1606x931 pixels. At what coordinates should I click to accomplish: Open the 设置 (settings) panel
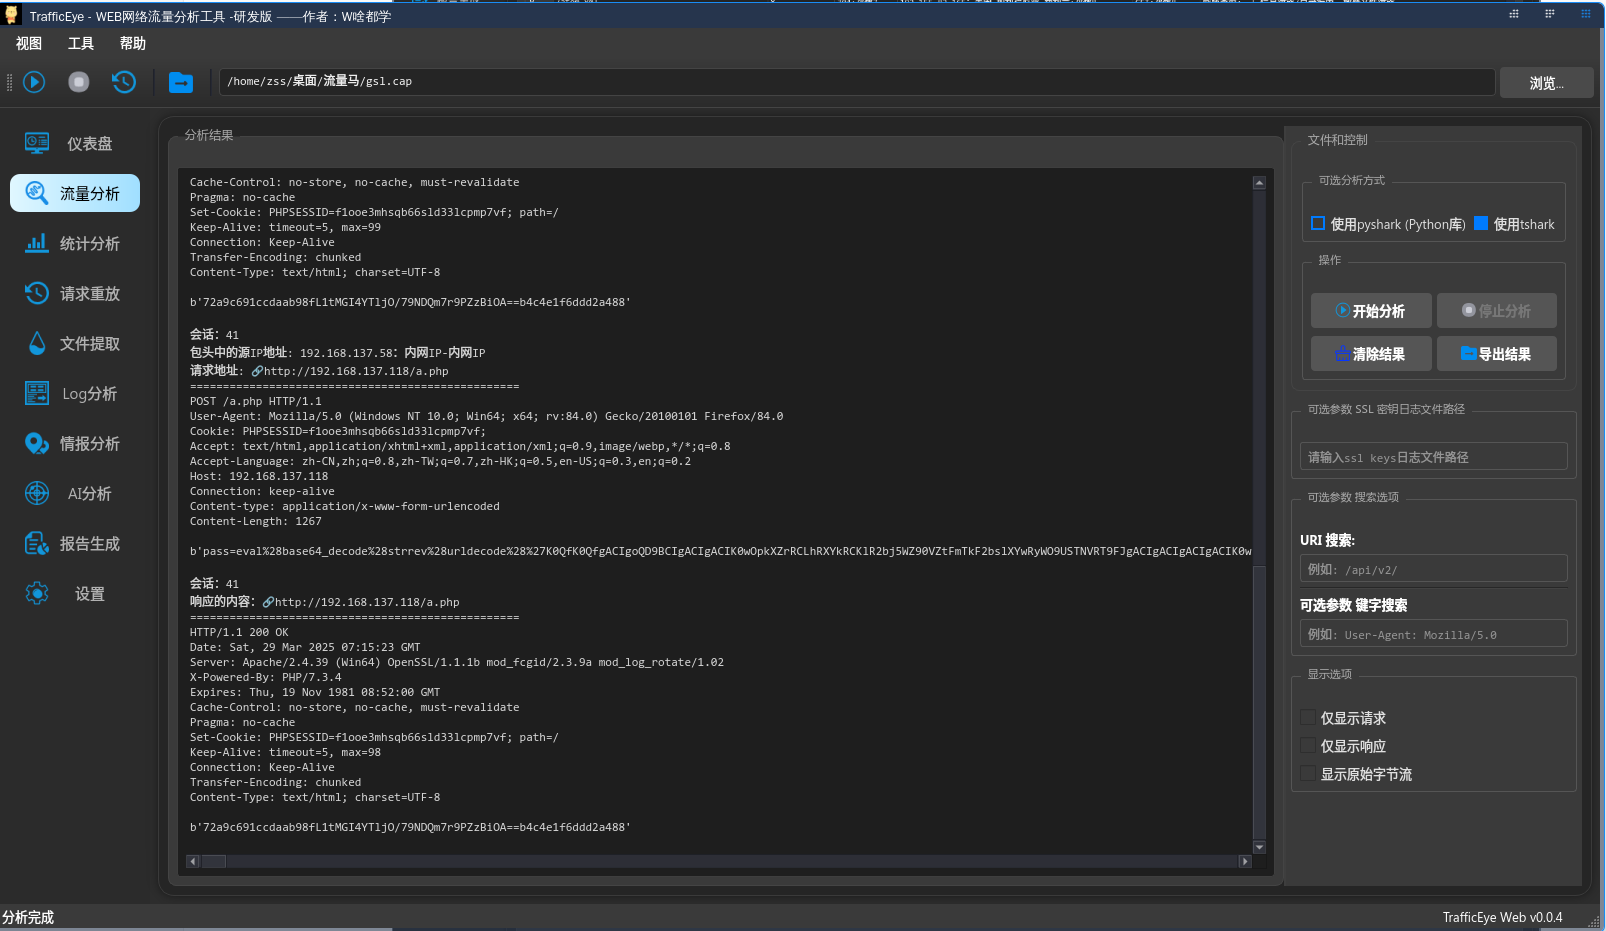point(74,593)
